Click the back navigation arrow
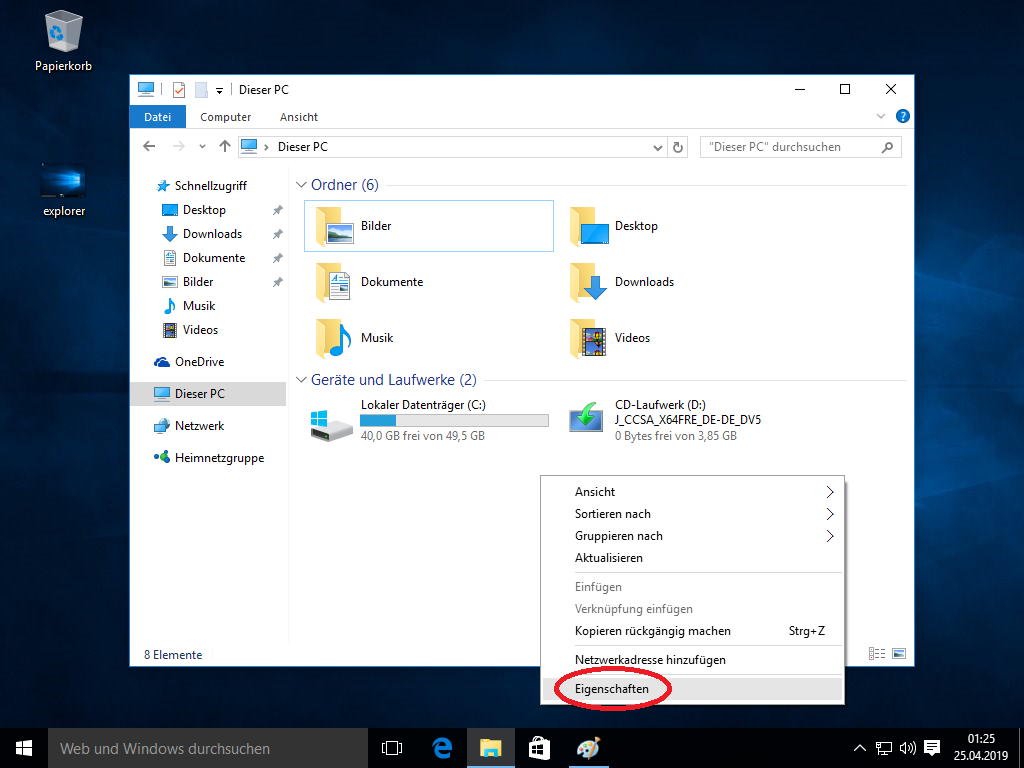Screen dimensions: 1024x768 (149, 146)
